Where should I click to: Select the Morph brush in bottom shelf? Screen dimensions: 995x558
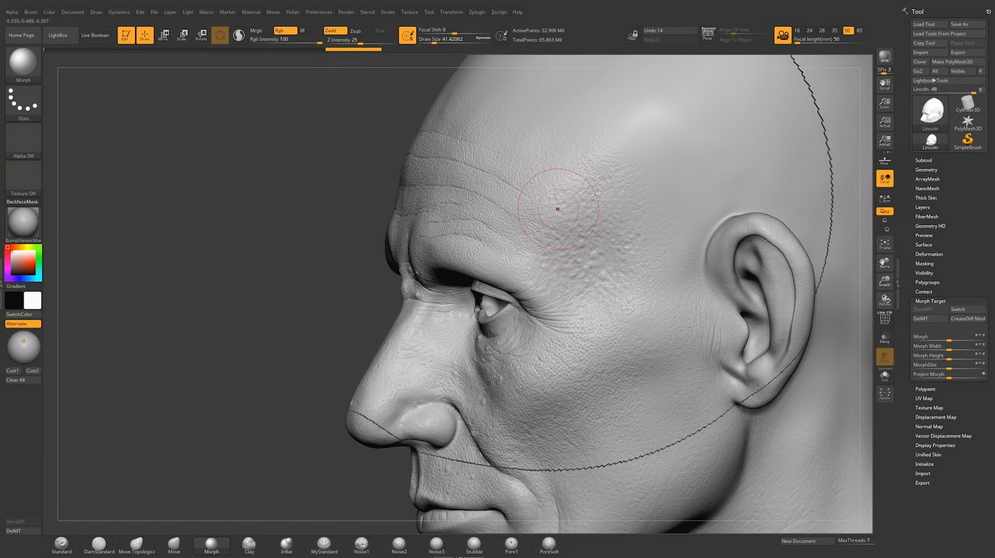tap(211, 545)
